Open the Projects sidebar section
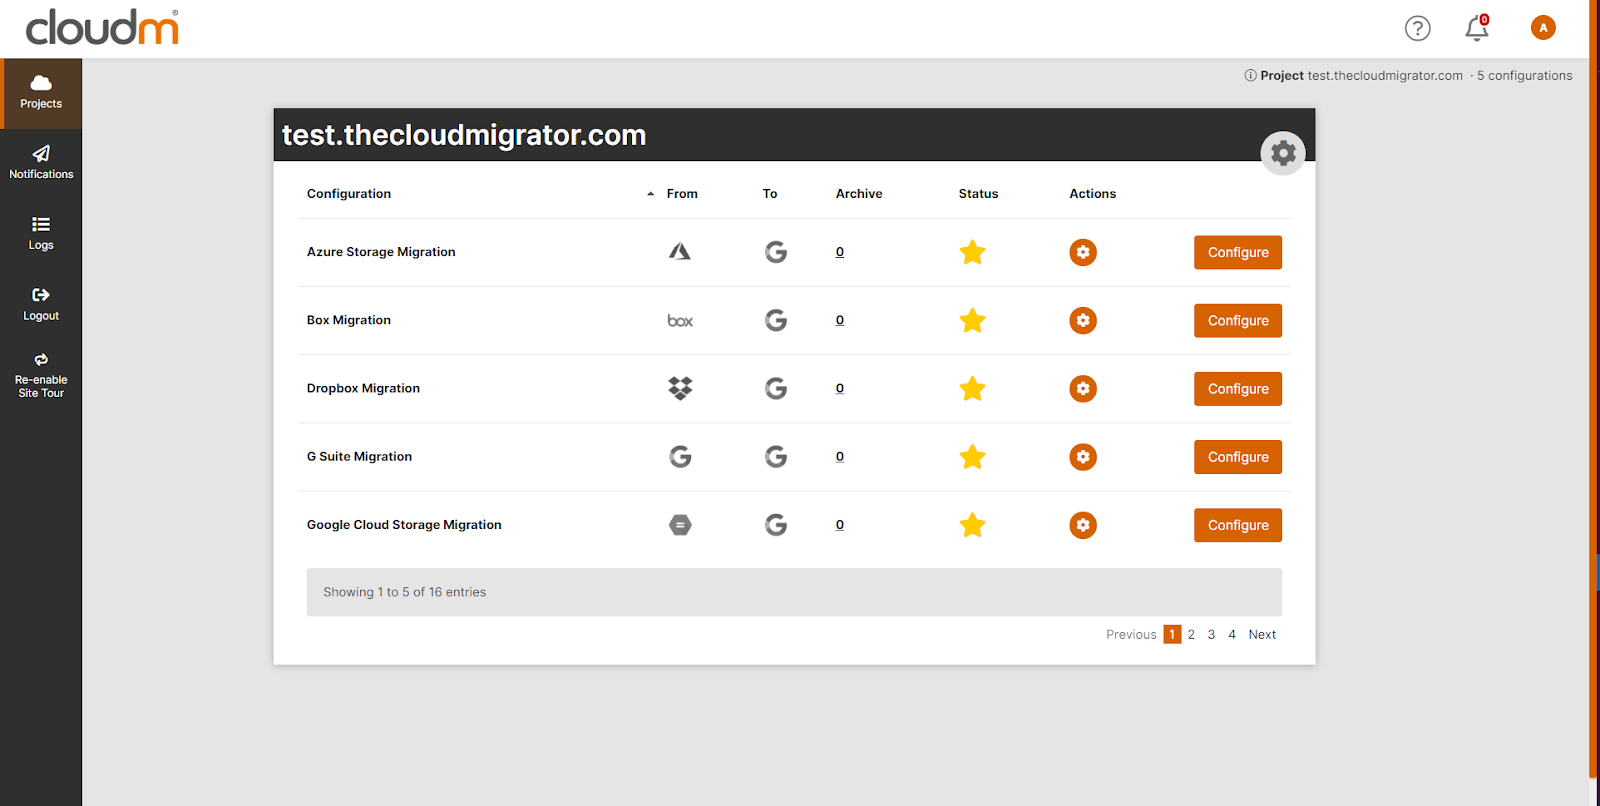Viewport: 1600px width, 806px height. [x=41, y=93]
